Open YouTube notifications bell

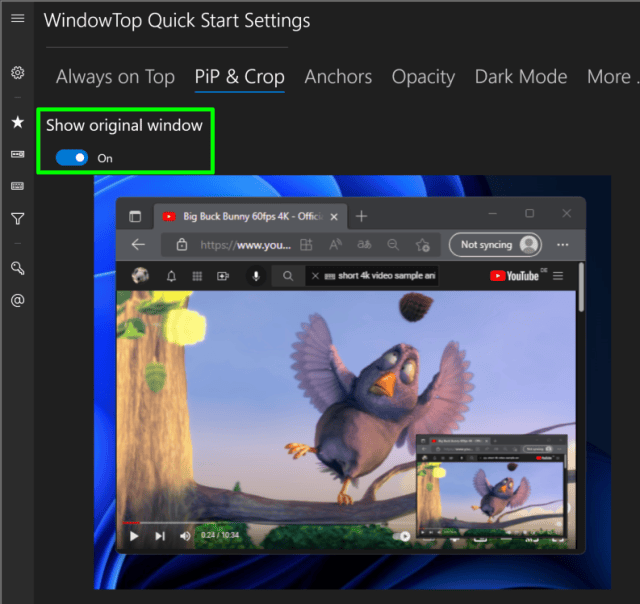171,276
